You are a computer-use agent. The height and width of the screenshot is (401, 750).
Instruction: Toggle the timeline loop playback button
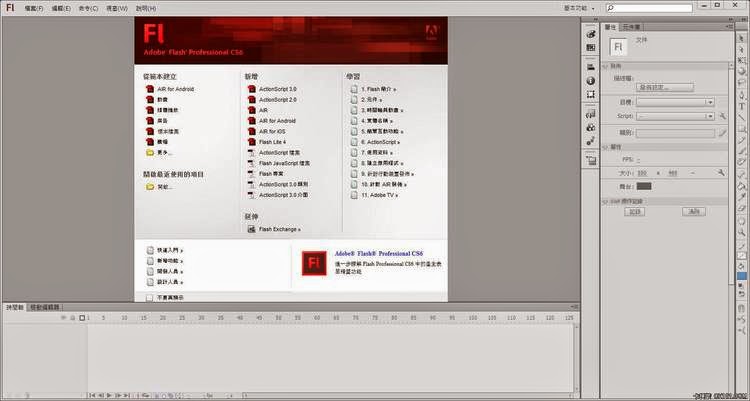146,396
